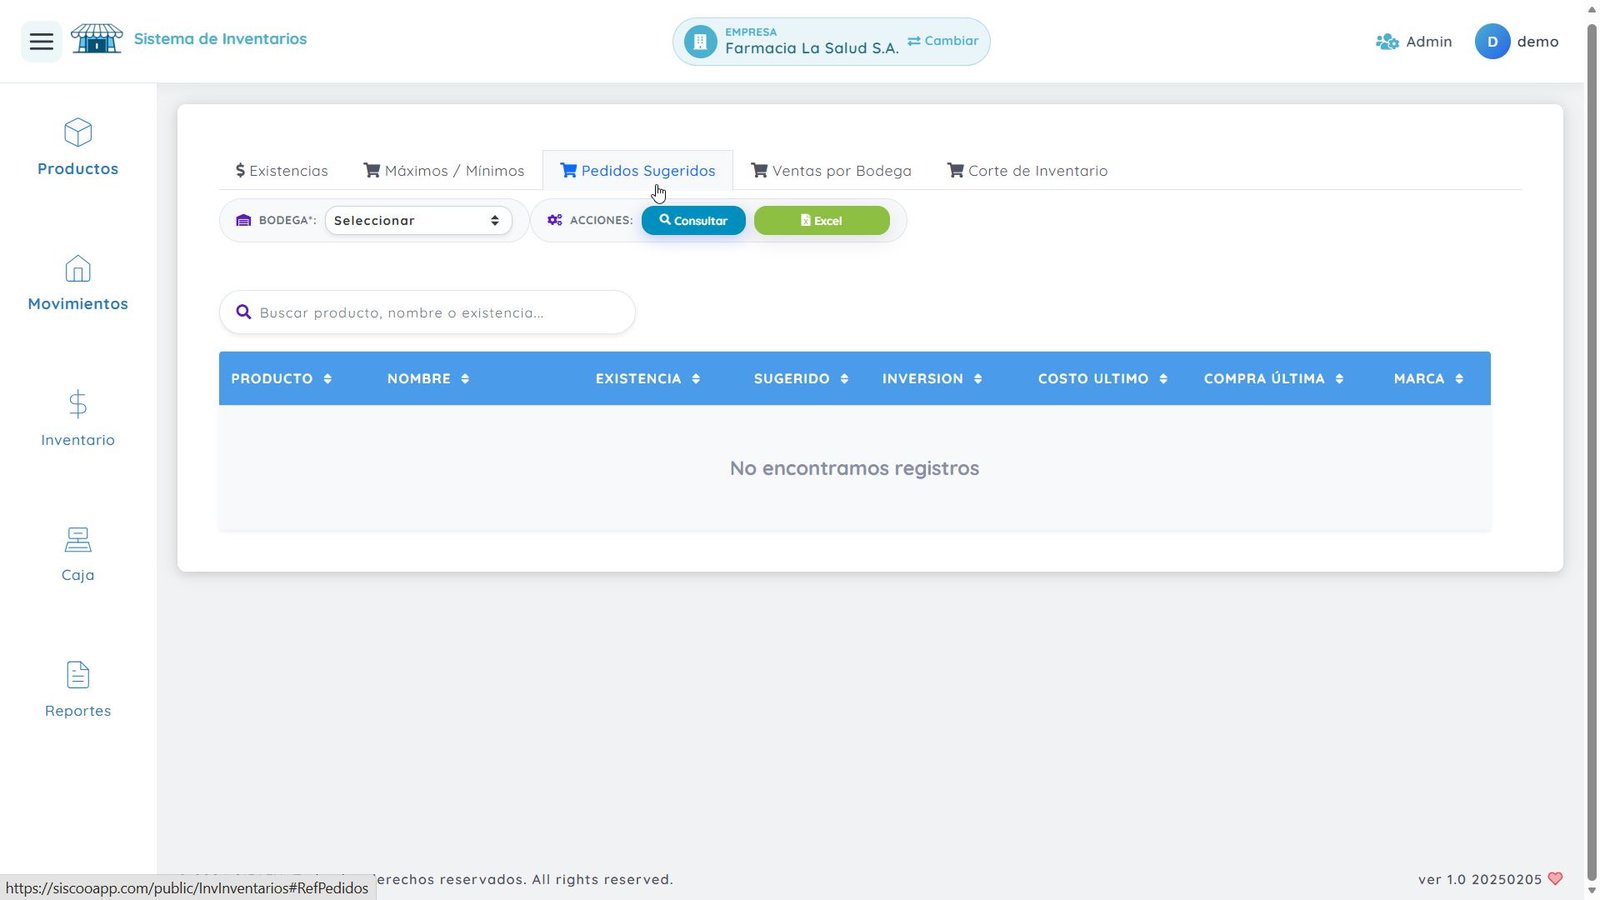Open Inventario dollar icon in sidebar
The image size is (1600, 900).
tap(78, 404)
